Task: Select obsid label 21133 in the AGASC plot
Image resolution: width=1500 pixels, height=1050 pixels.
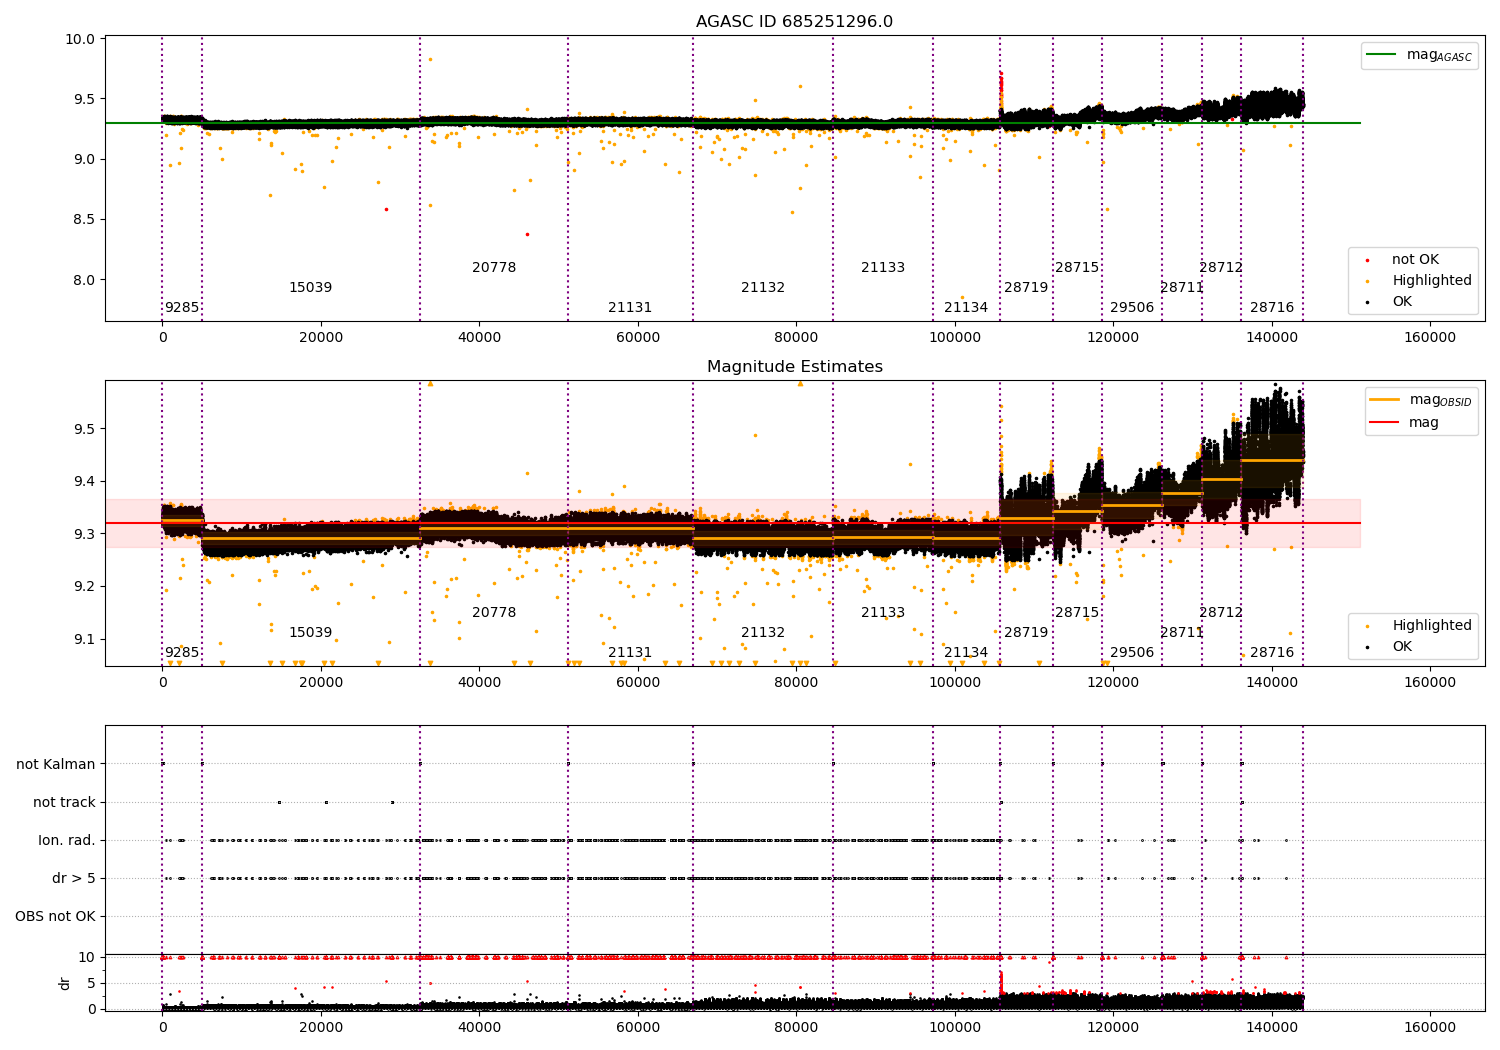Action: tap(883, 268)
